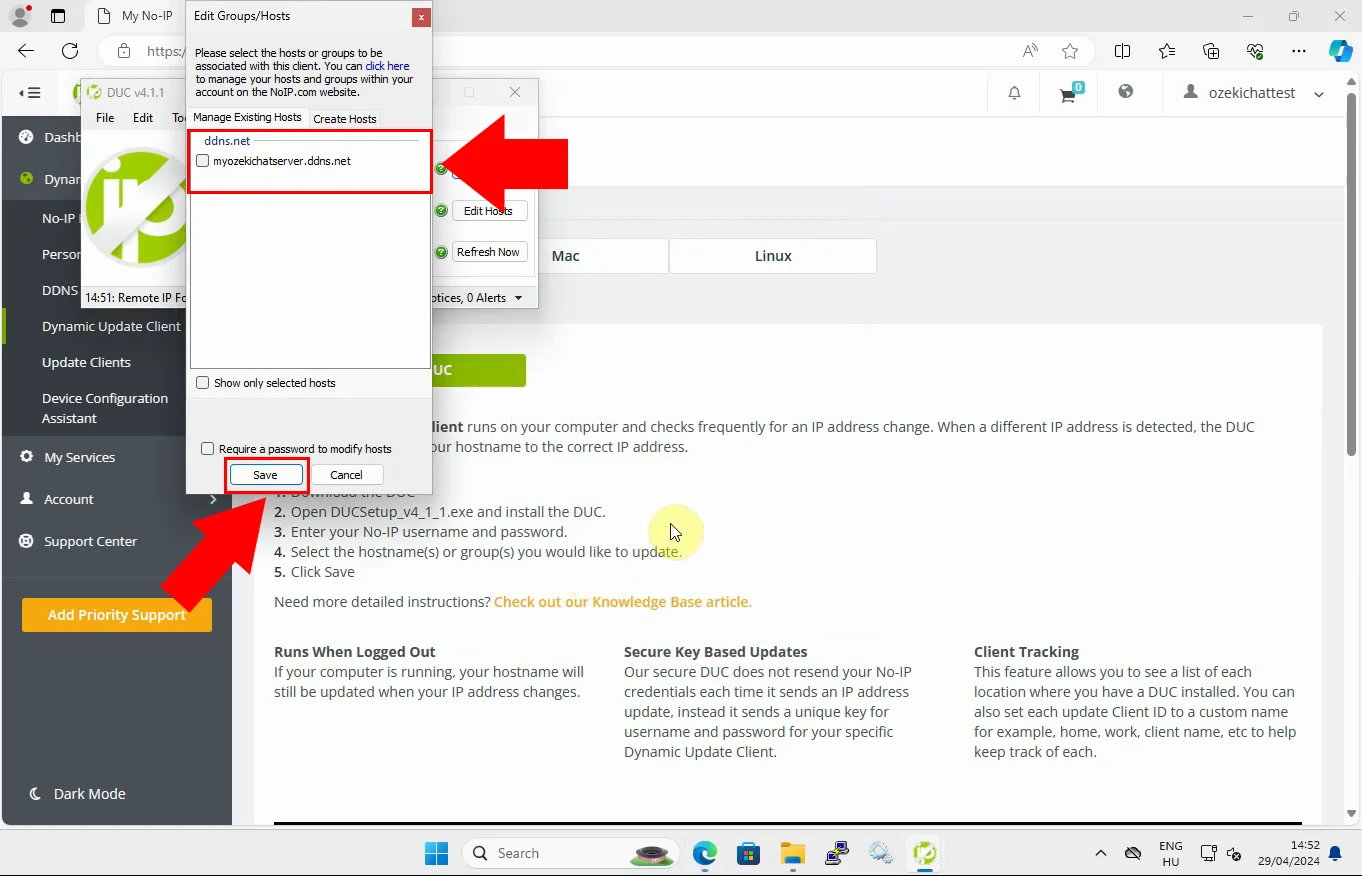
Task: Show hidden system tray icons chevron
Action: coord(1101,853)
